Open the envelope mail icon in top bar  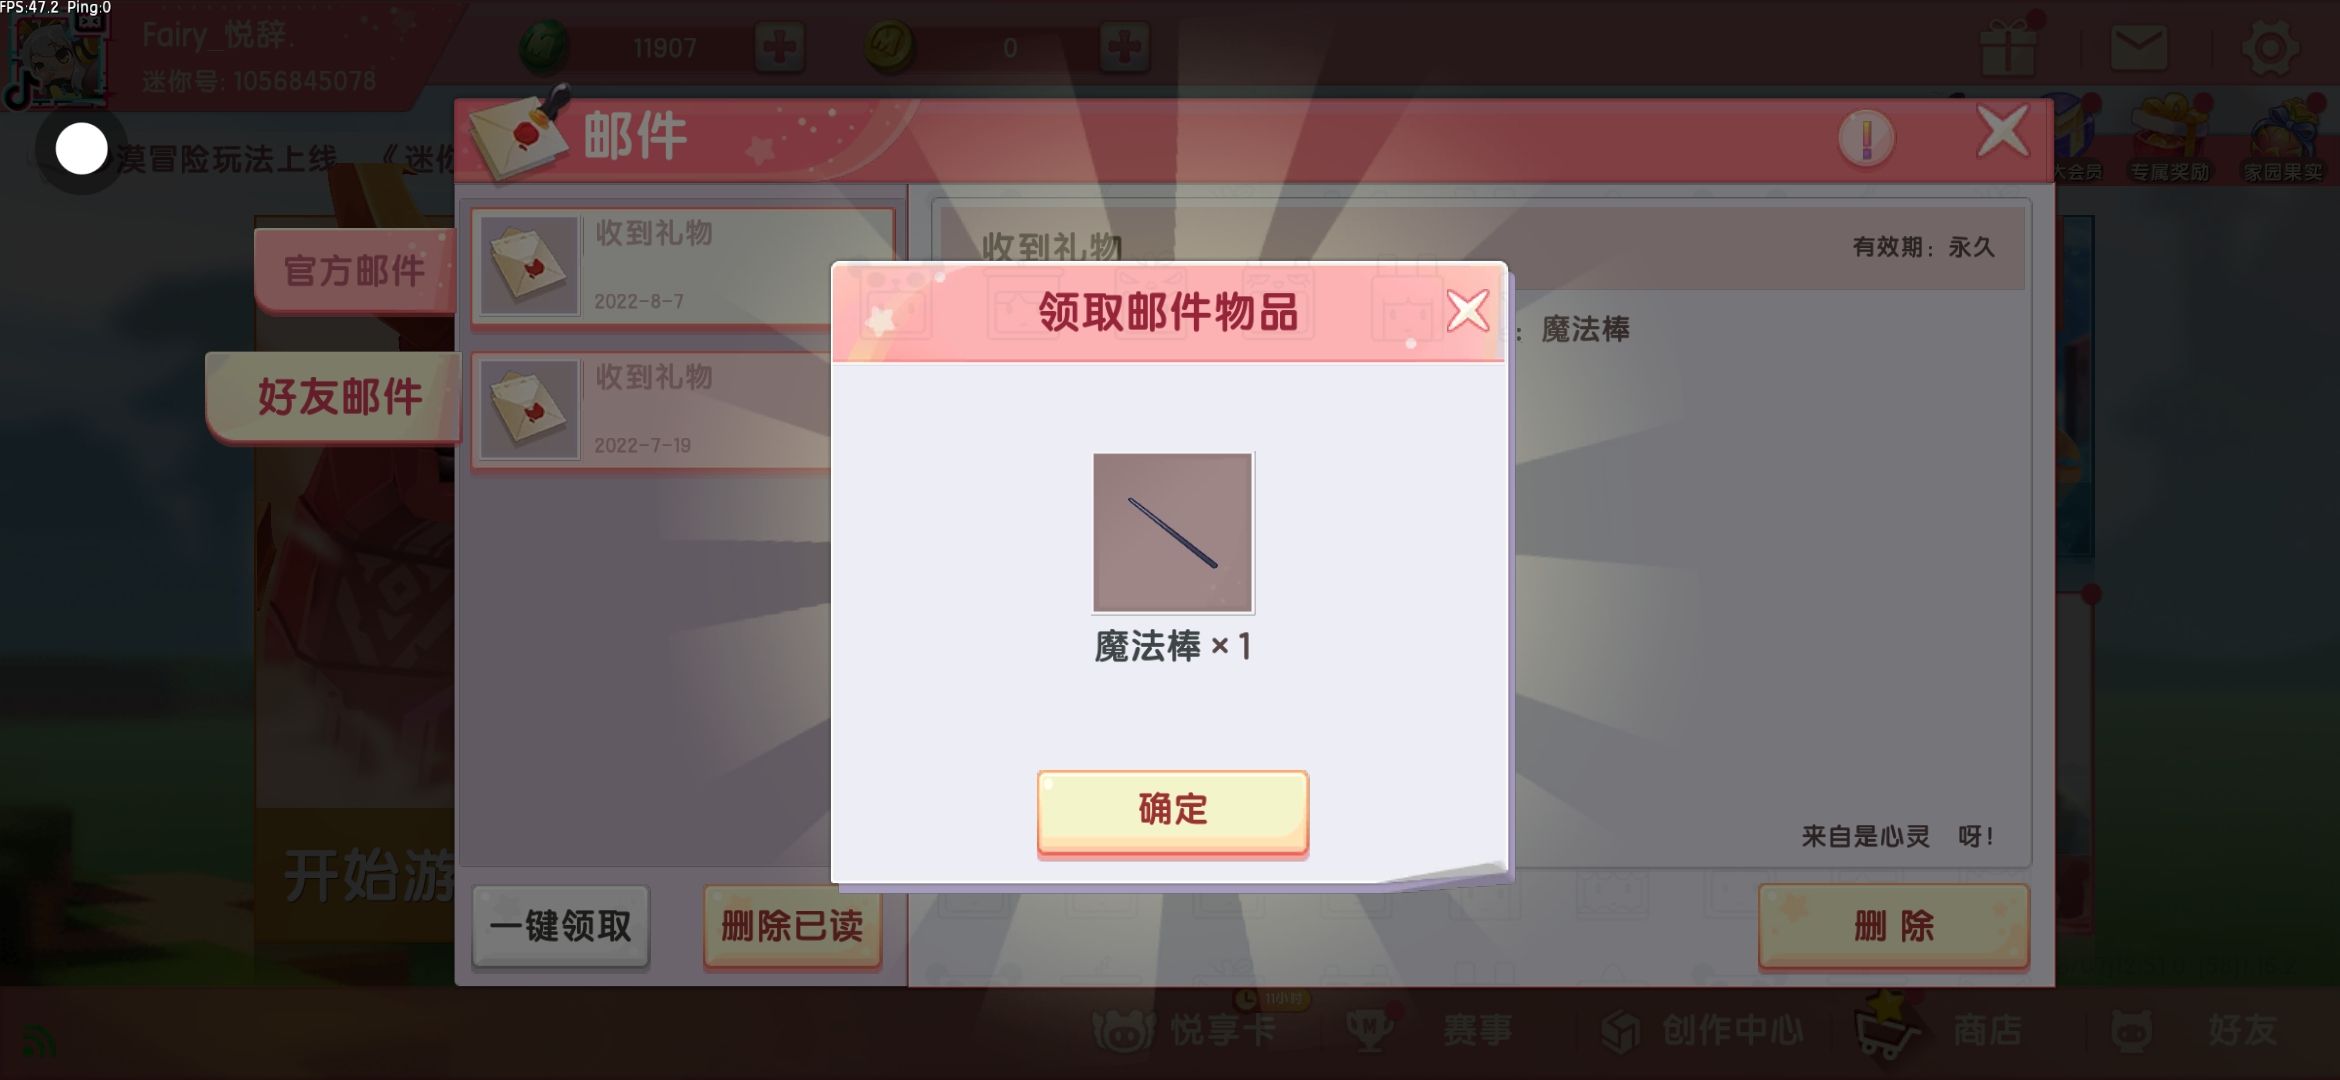(x=2138, y=47)
